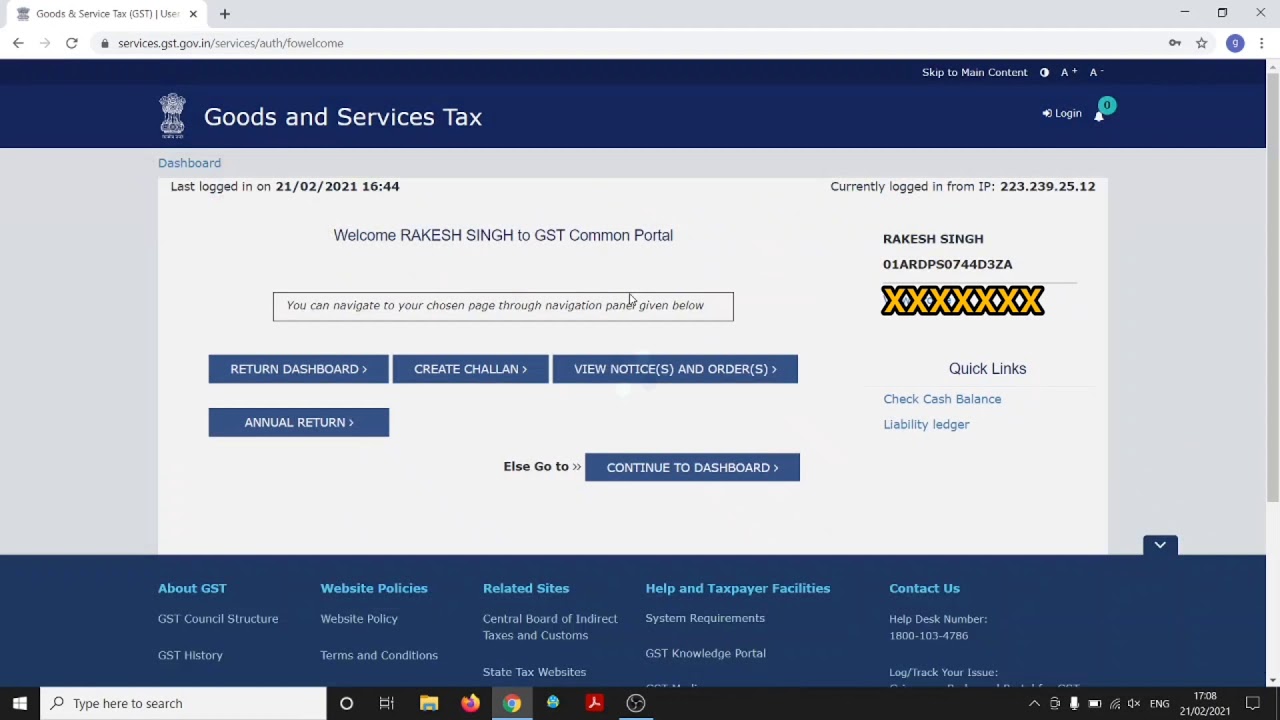Decrease font size with A- control
The image size is (1280, 720).
click(x=1094, y=72)
